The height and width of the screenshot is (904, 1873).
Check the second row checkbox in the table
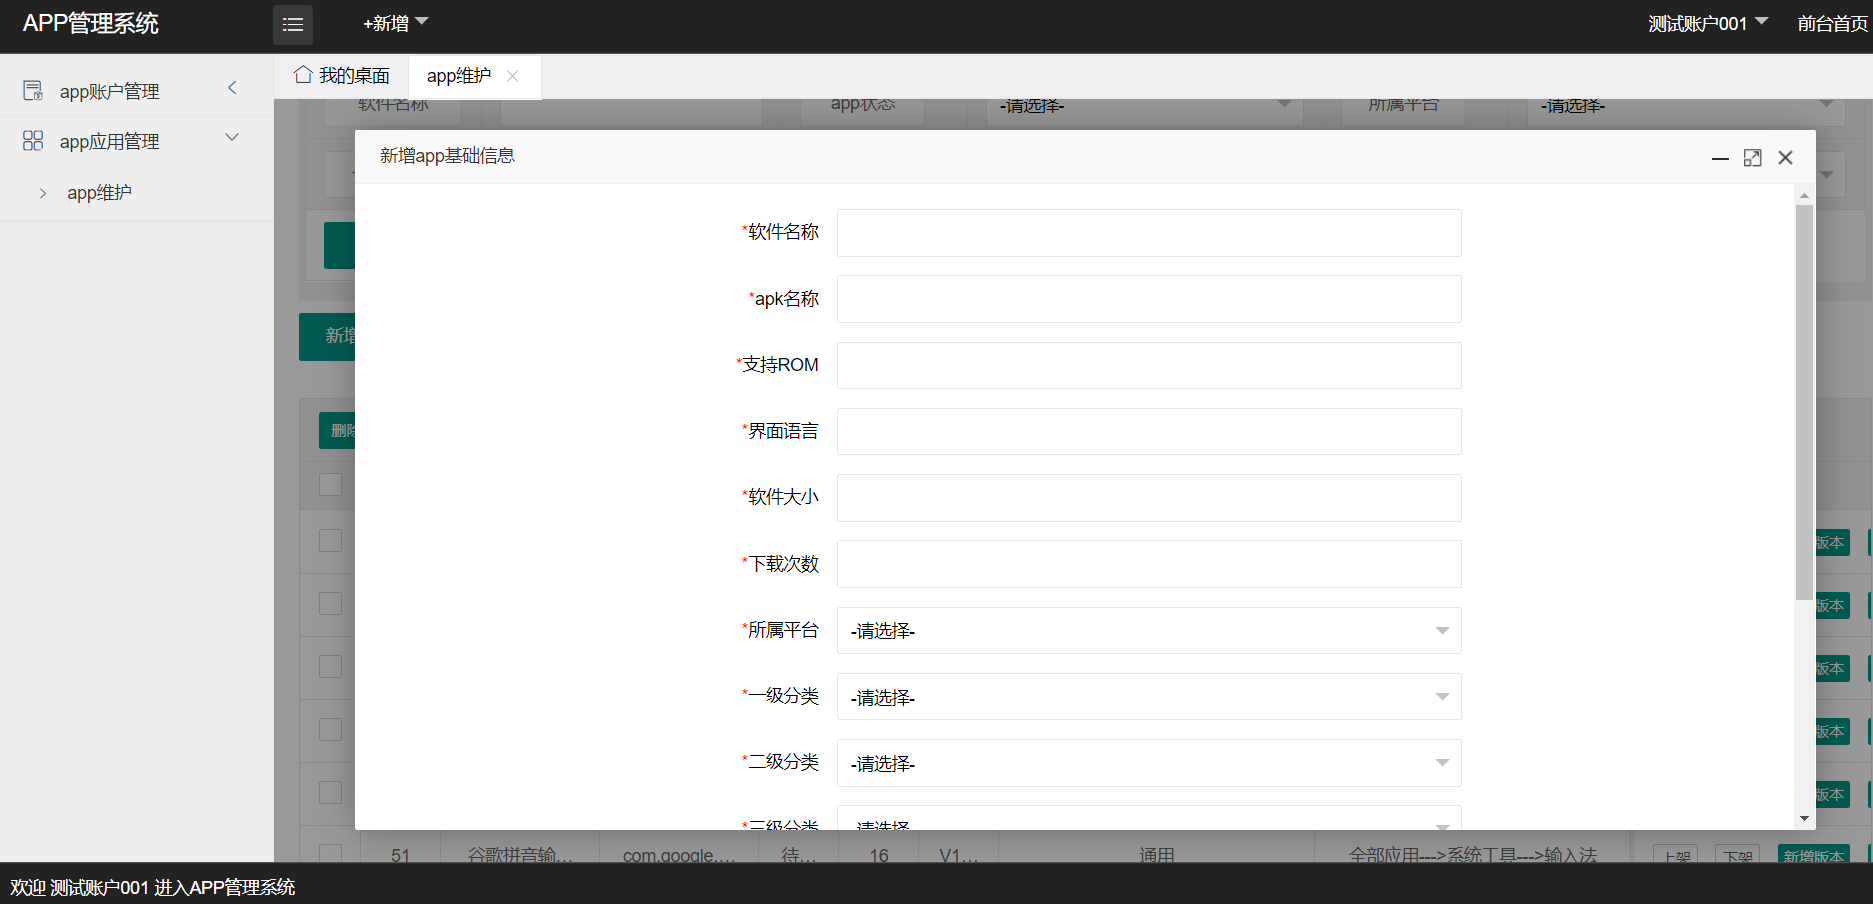tap(331, 603)
